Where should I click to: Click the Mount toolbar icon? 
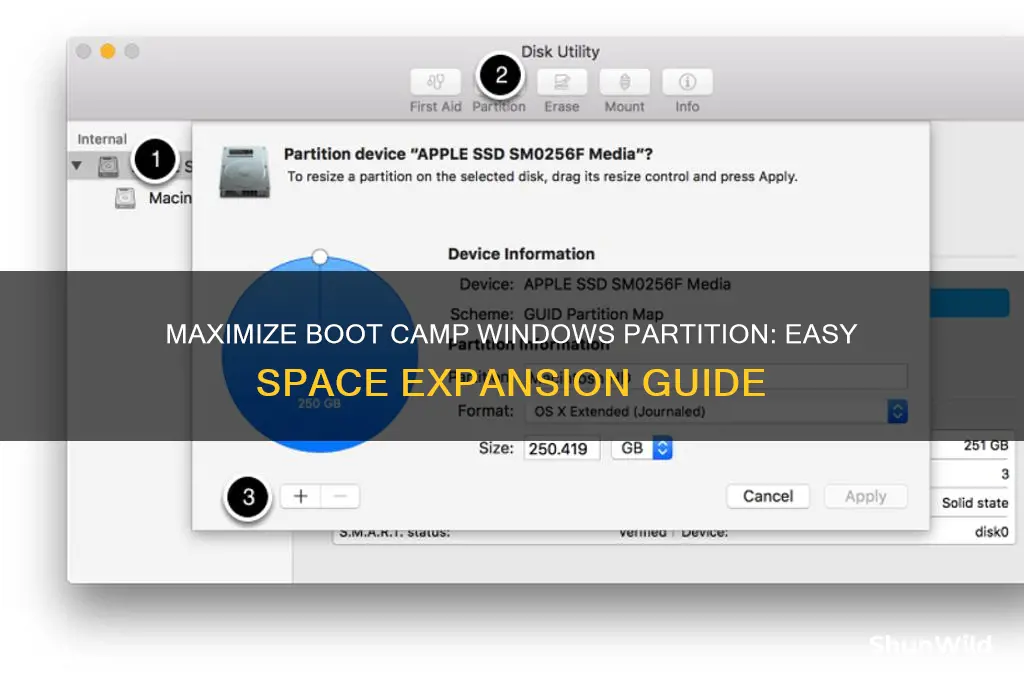pyautogui.click(x=624, y=82)
